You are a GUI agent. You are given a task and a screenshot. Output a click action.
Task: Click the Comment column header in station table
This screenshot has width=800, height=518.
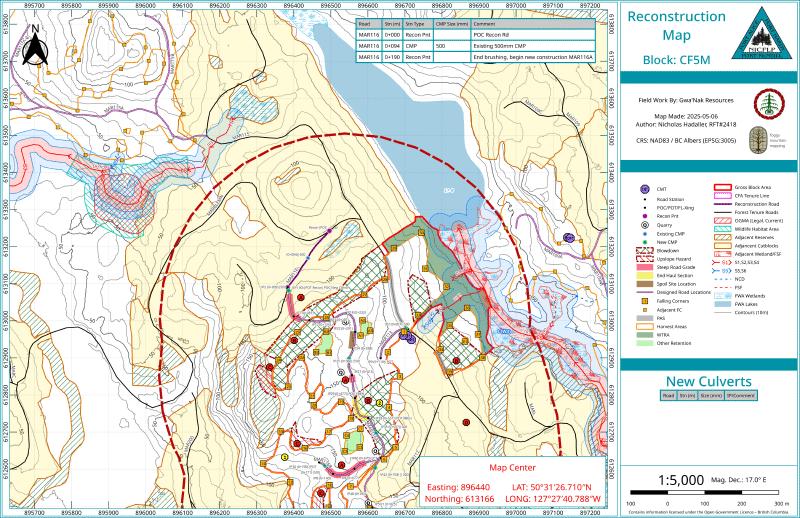point(533,24)
